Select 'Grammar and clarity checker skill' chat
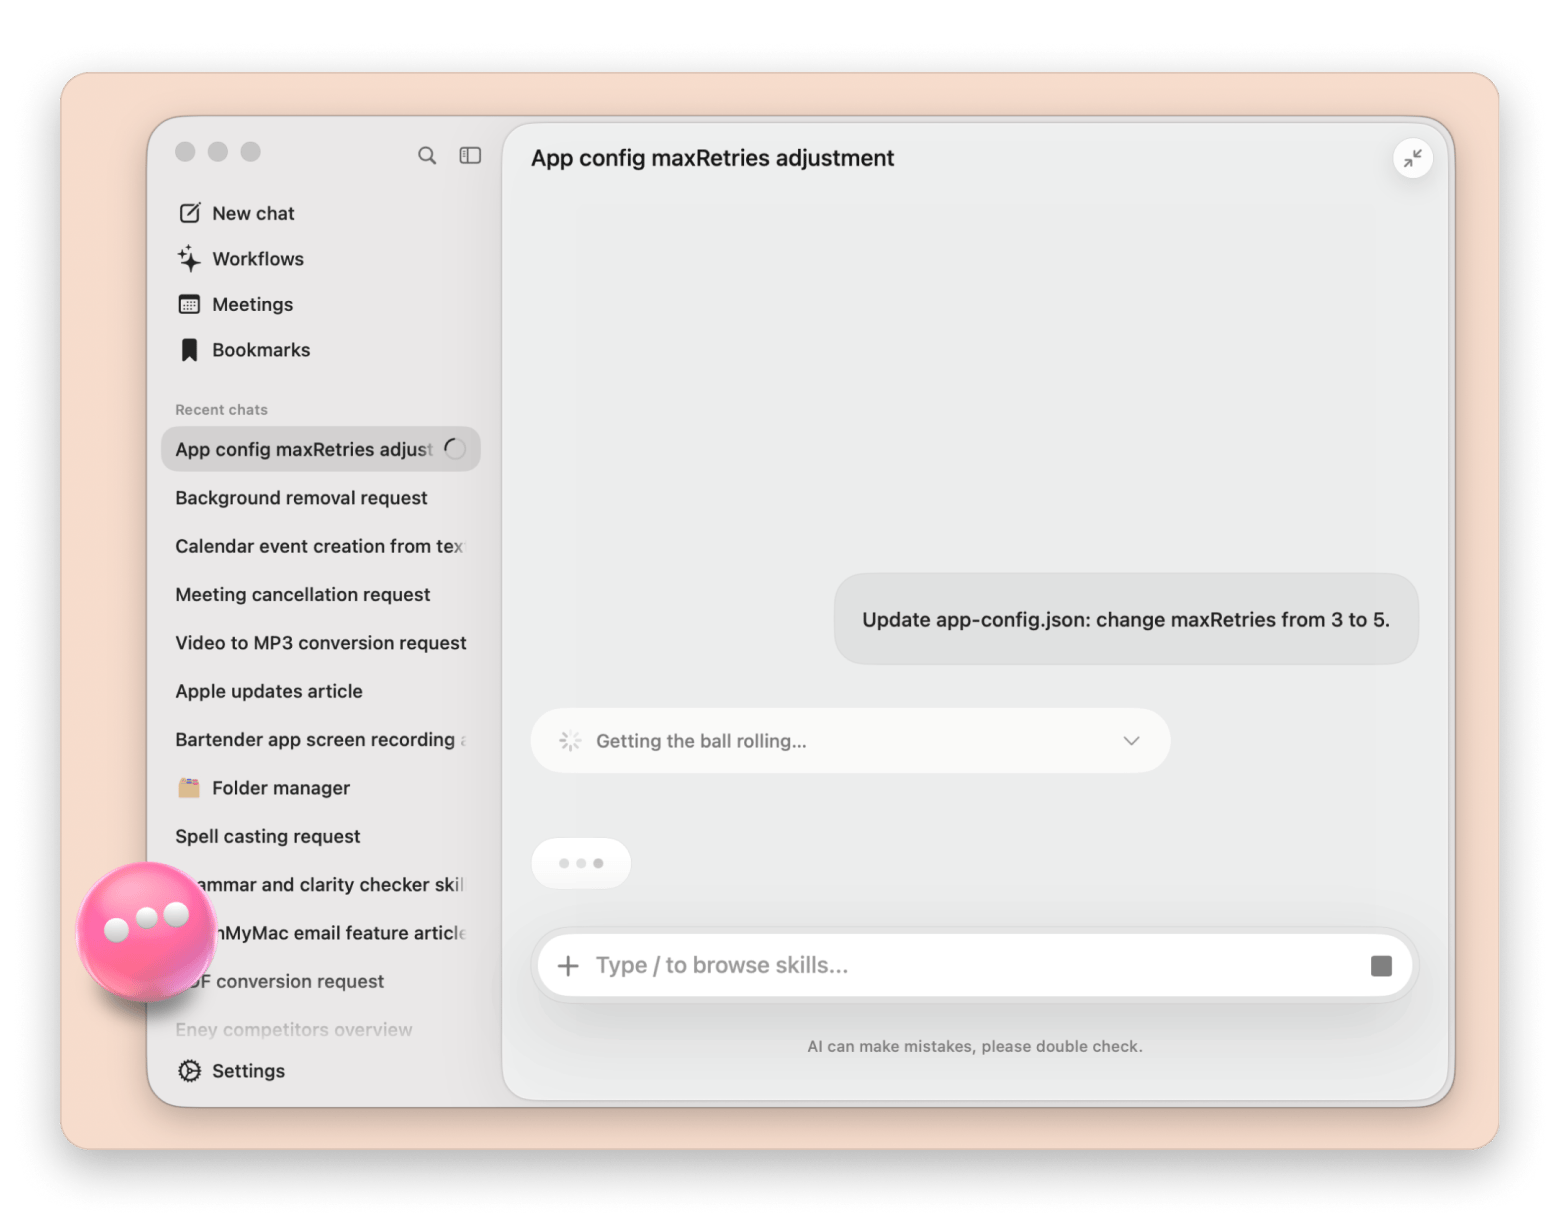Screen dimensions: 1560x1230 320,884
